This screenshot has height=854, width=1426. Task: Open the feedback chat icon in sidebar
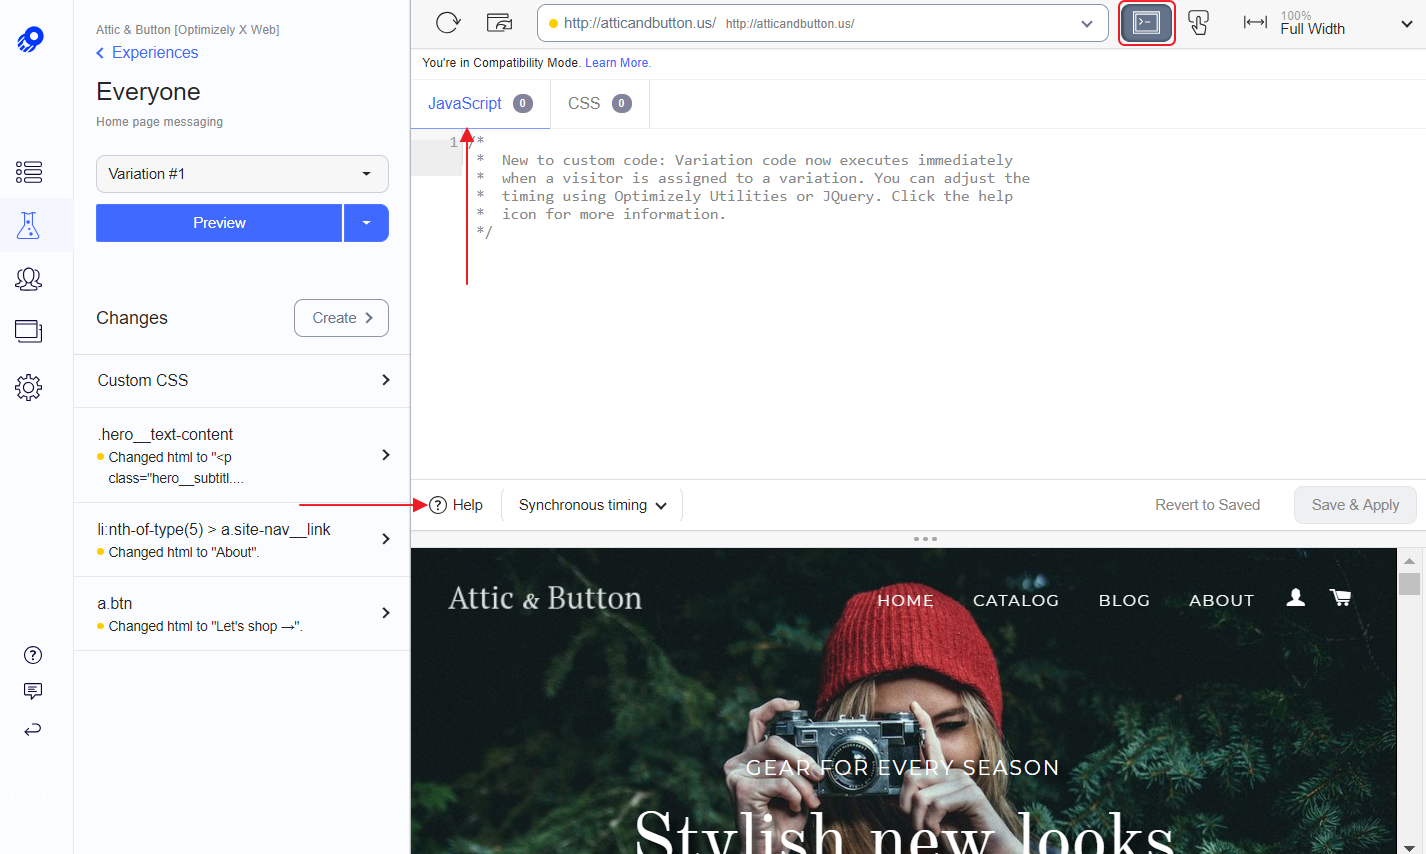click(x=33, y=691)
